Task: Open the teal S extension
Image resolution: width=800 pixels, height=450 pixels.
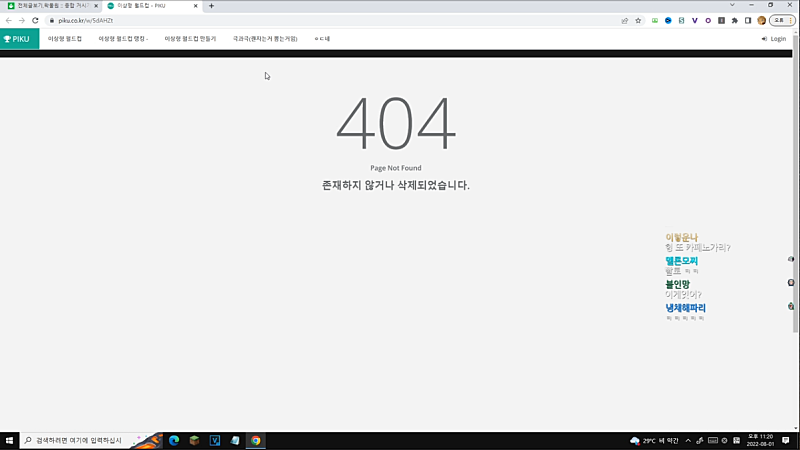Action: tap(681, 20)
